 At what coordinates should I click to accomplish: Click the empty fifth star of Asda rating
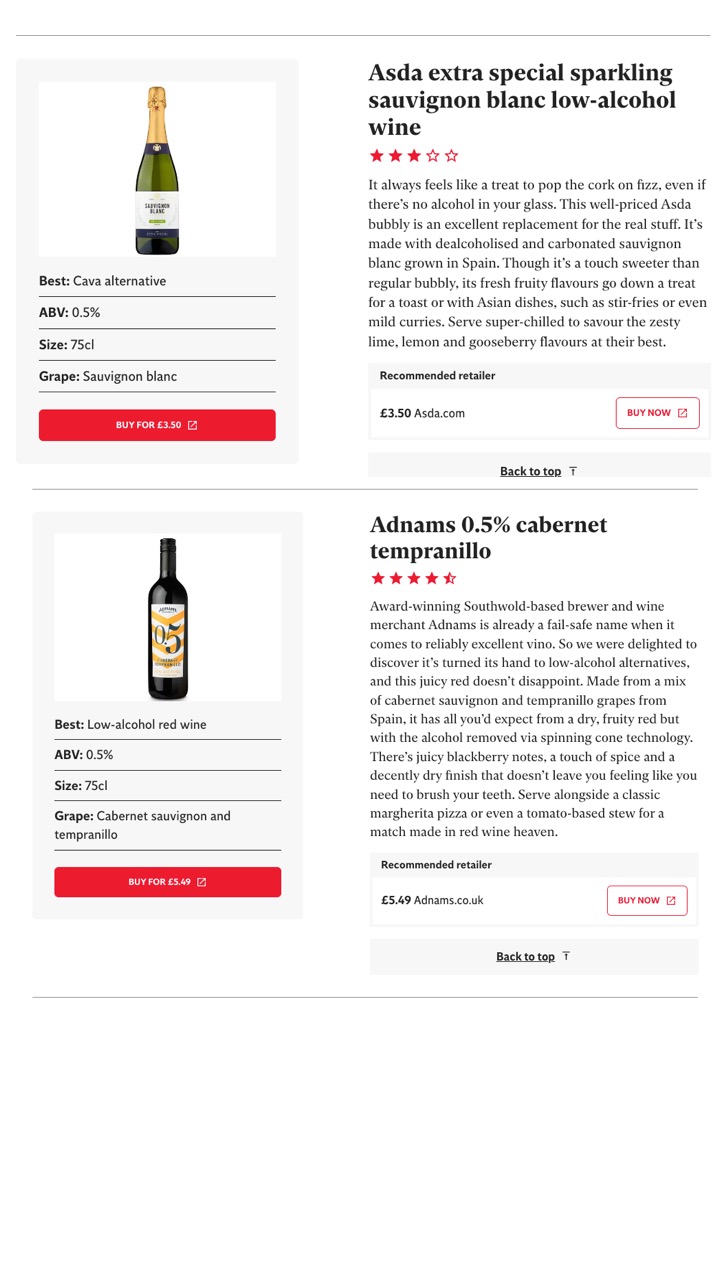point(451,156)
